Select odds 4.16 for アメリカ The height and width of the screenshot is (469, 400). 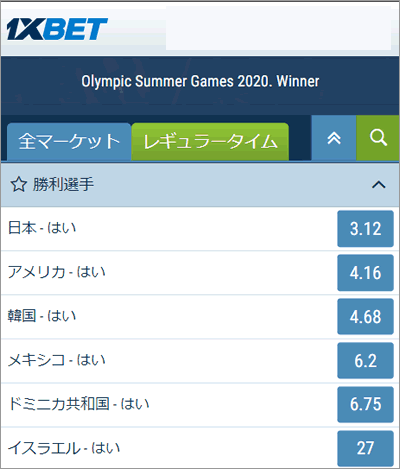pyautogui.click(x=365, y=273)
